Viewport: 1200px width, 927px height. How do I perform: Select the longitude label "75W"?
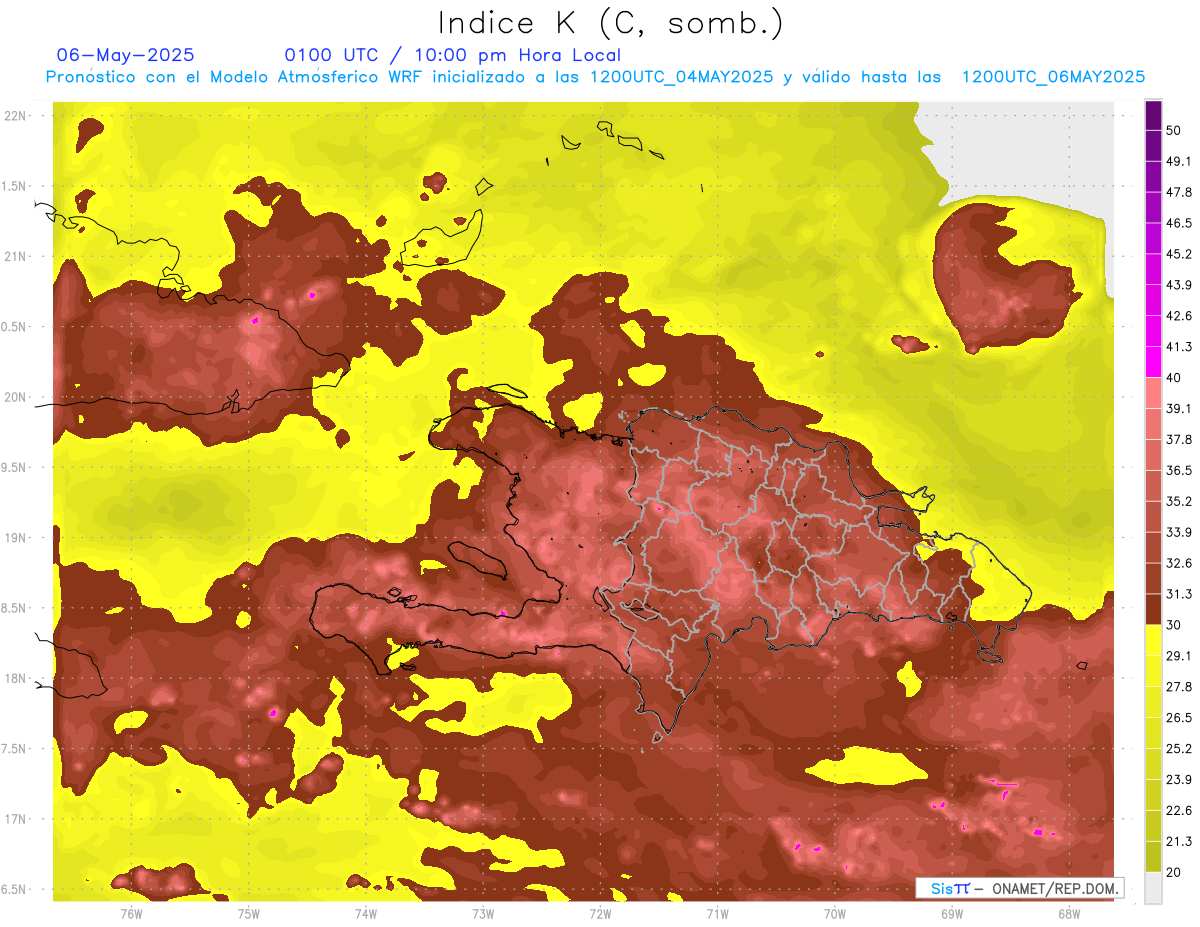coord(249,914)
